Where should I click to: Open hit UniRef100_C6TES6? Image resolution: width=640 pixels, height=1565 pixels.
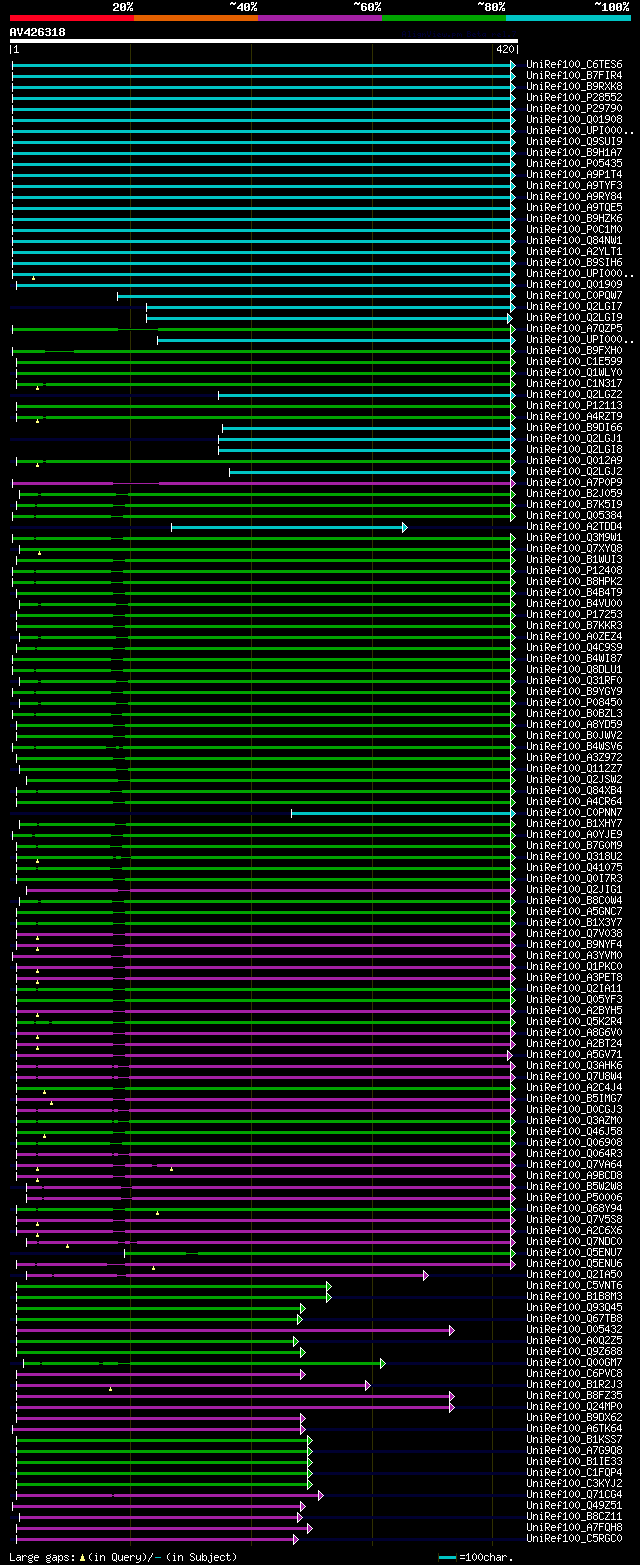(573, 64)
